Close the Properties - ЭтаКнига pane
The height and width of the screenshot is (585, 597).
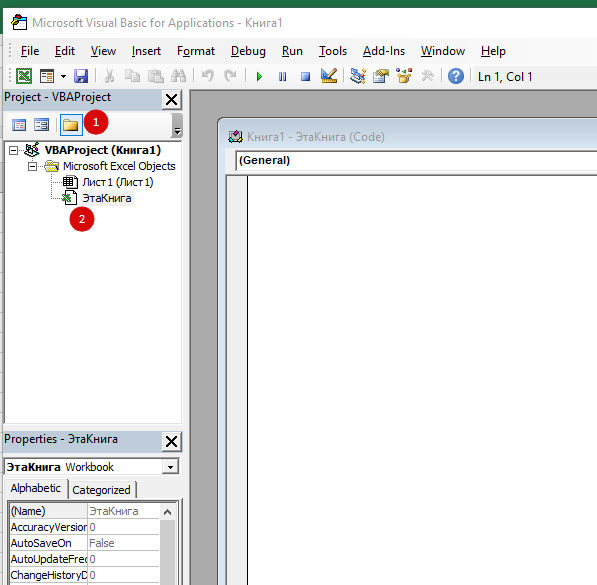pos(171,441)
